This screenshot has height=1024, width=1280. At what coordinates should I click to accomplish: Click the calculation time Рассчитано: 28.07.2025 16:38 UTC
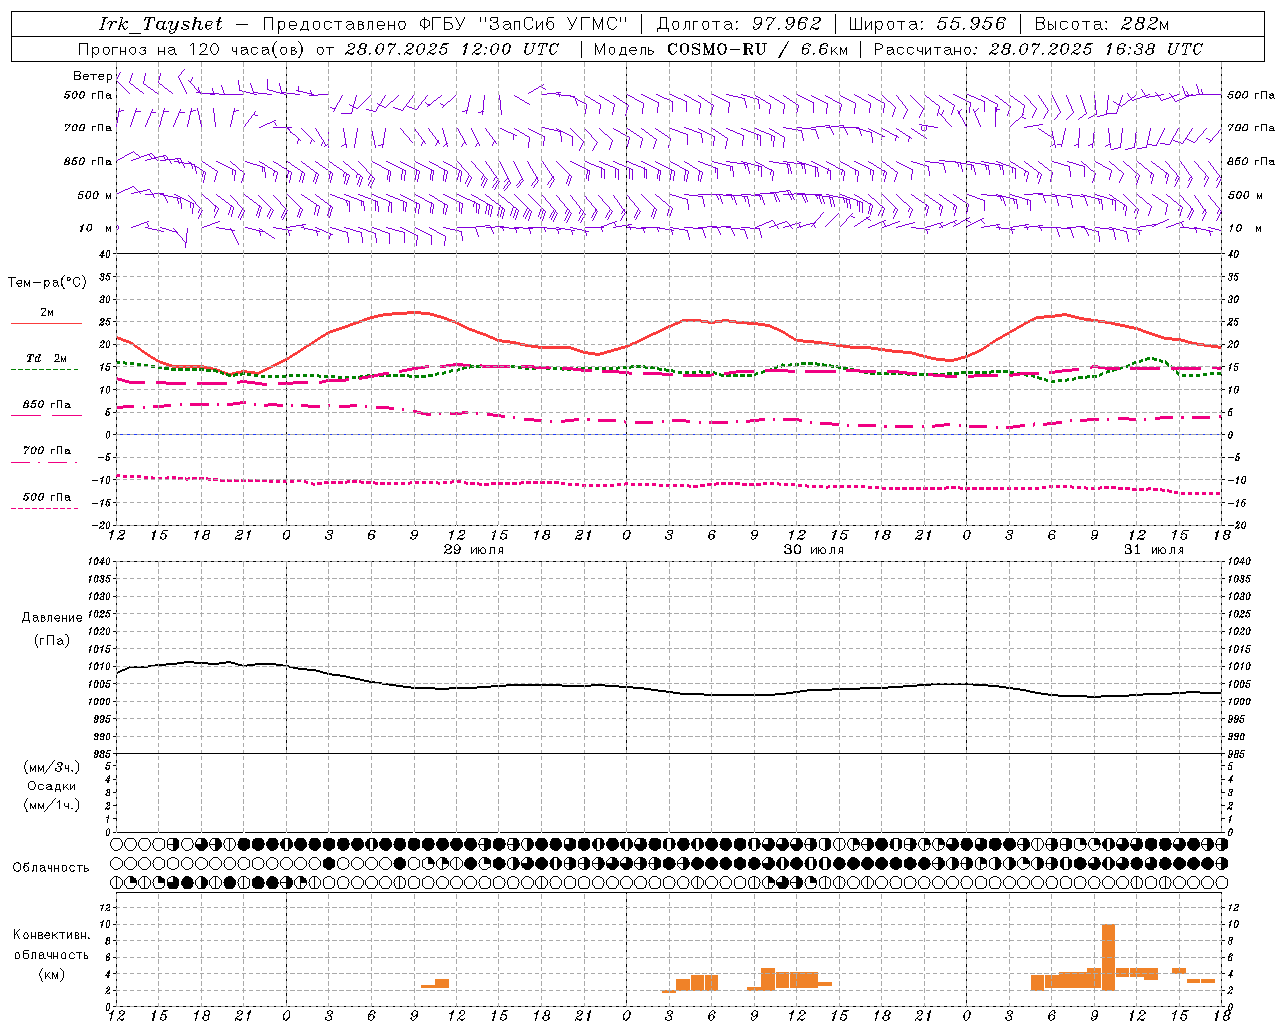(x=1038, y=49)
